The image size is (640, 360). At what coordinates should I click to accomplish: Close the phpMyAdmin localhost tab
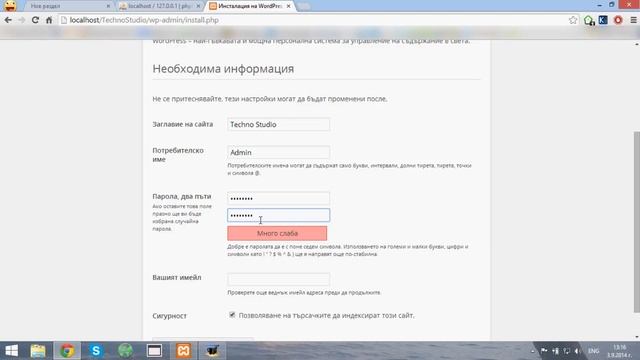point(198,6)
